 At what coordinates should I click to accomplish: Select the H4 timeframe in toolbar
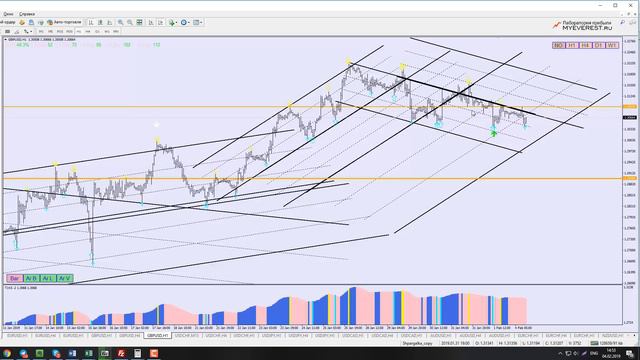point(88,31)
